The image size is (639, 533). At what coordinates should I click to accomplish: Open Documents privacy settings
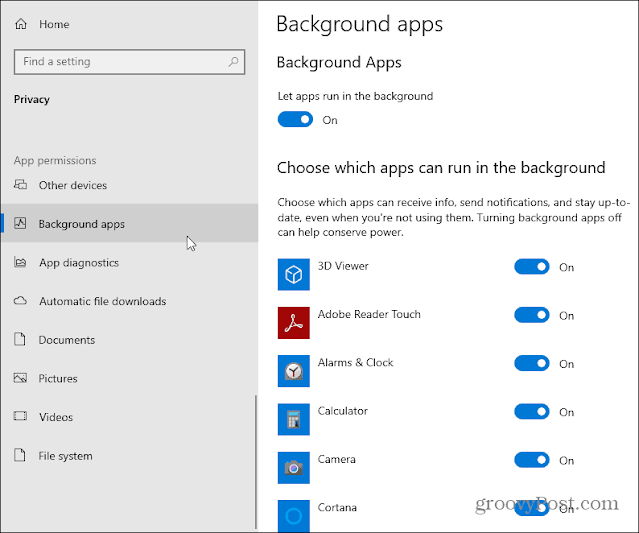coord(129,339)
